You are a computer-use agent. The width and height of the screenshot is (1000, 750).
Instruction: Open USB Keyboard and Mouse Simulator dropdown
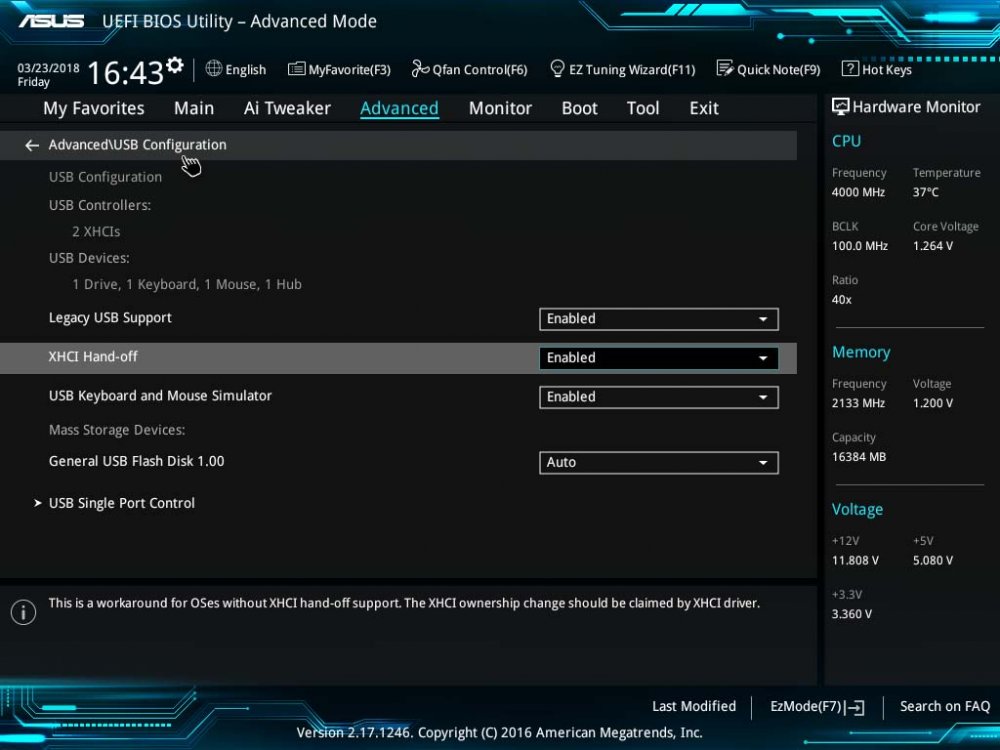(658, 397)
